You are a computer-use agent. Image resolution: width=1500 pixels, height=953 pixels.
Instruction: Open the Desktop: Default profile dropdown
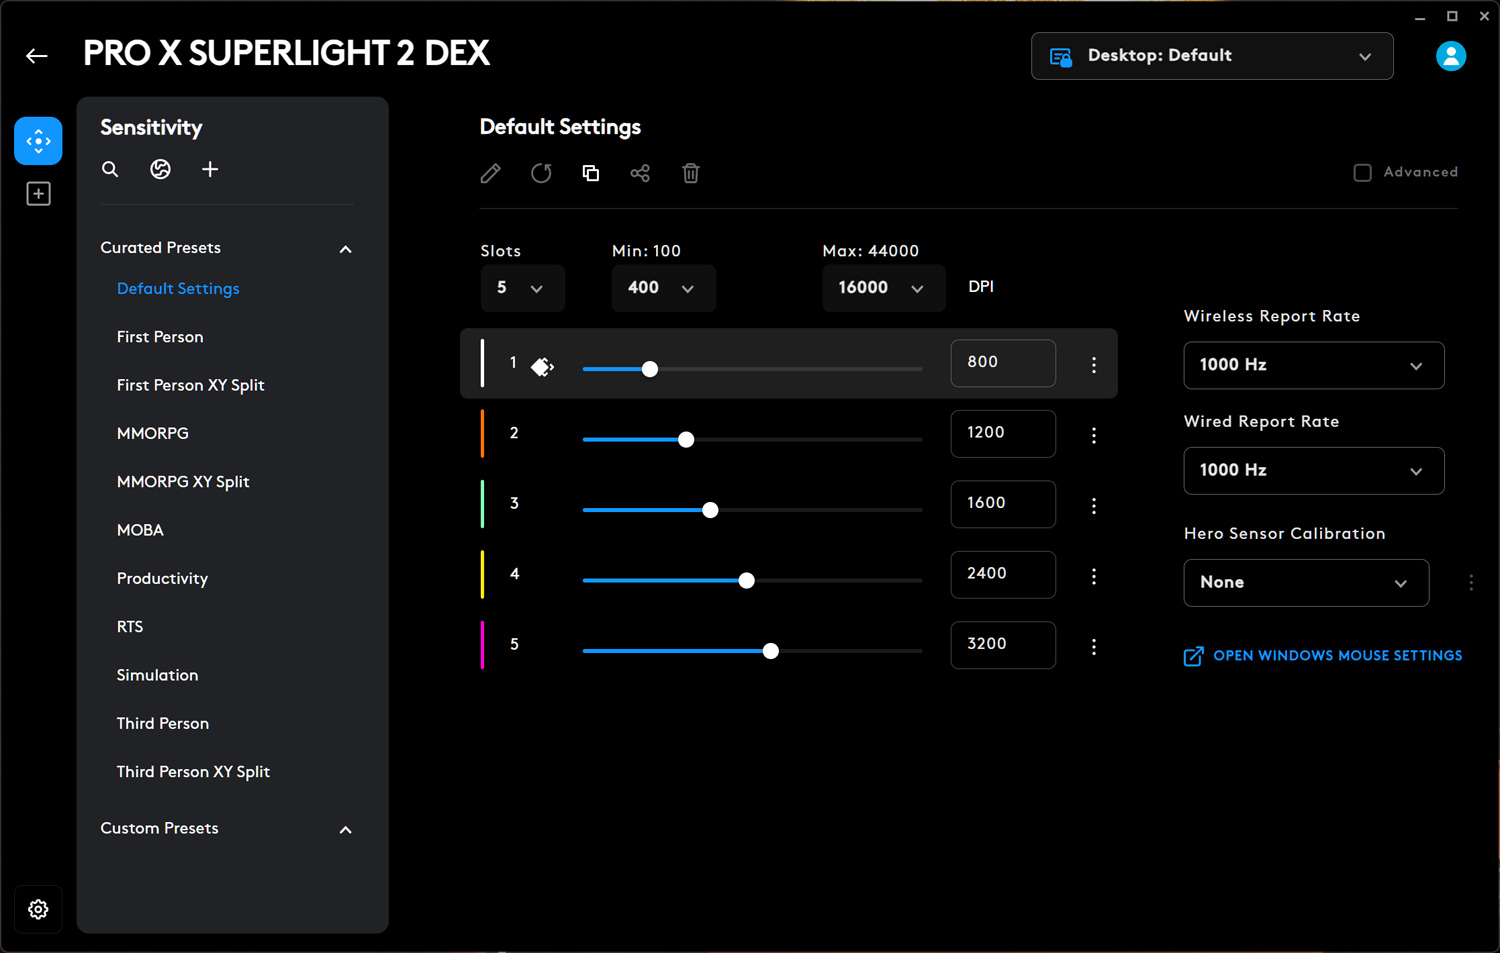pos(1212,56)
